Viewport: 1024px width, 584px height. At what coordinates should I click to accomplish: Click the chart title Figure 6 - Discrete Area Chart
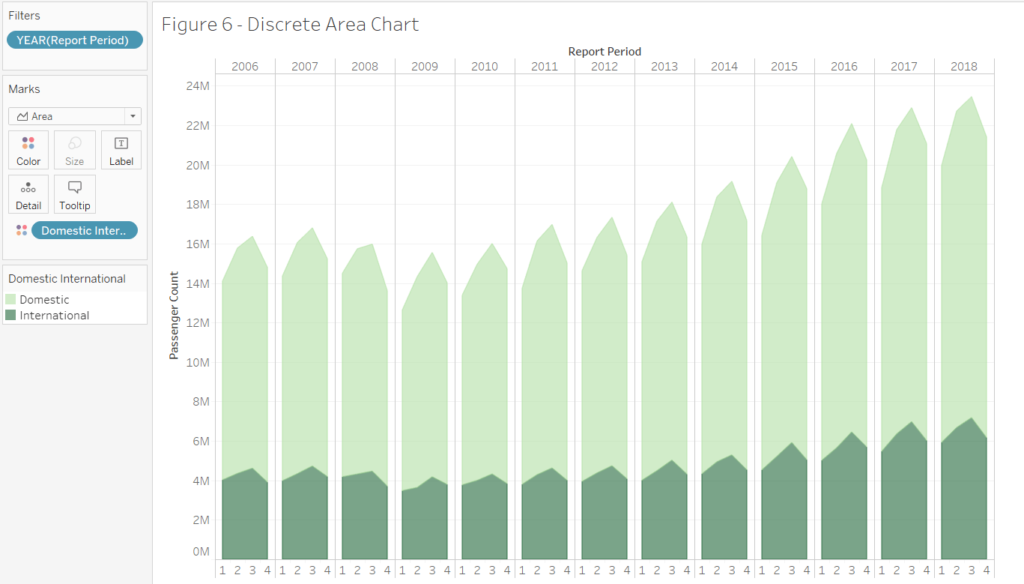tap(290, 24)
